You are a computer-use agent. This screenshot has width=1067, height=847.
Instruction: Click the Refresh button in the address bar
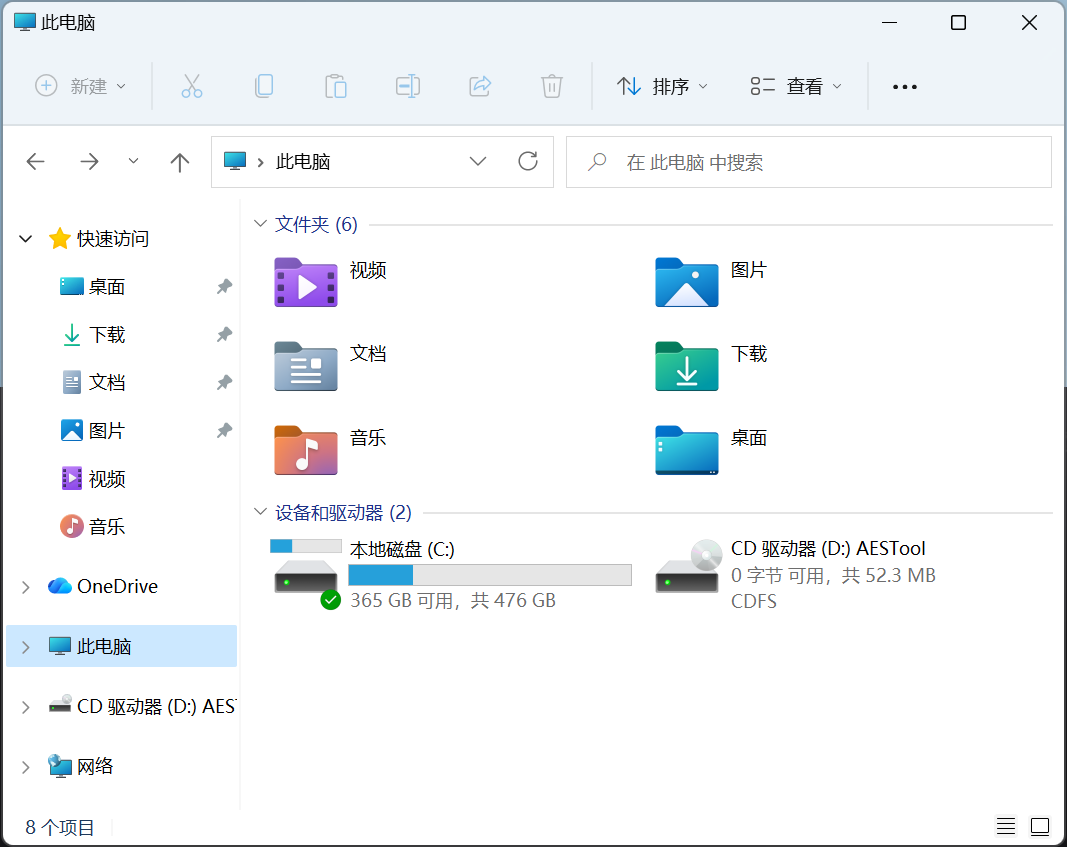click(527, 161)
